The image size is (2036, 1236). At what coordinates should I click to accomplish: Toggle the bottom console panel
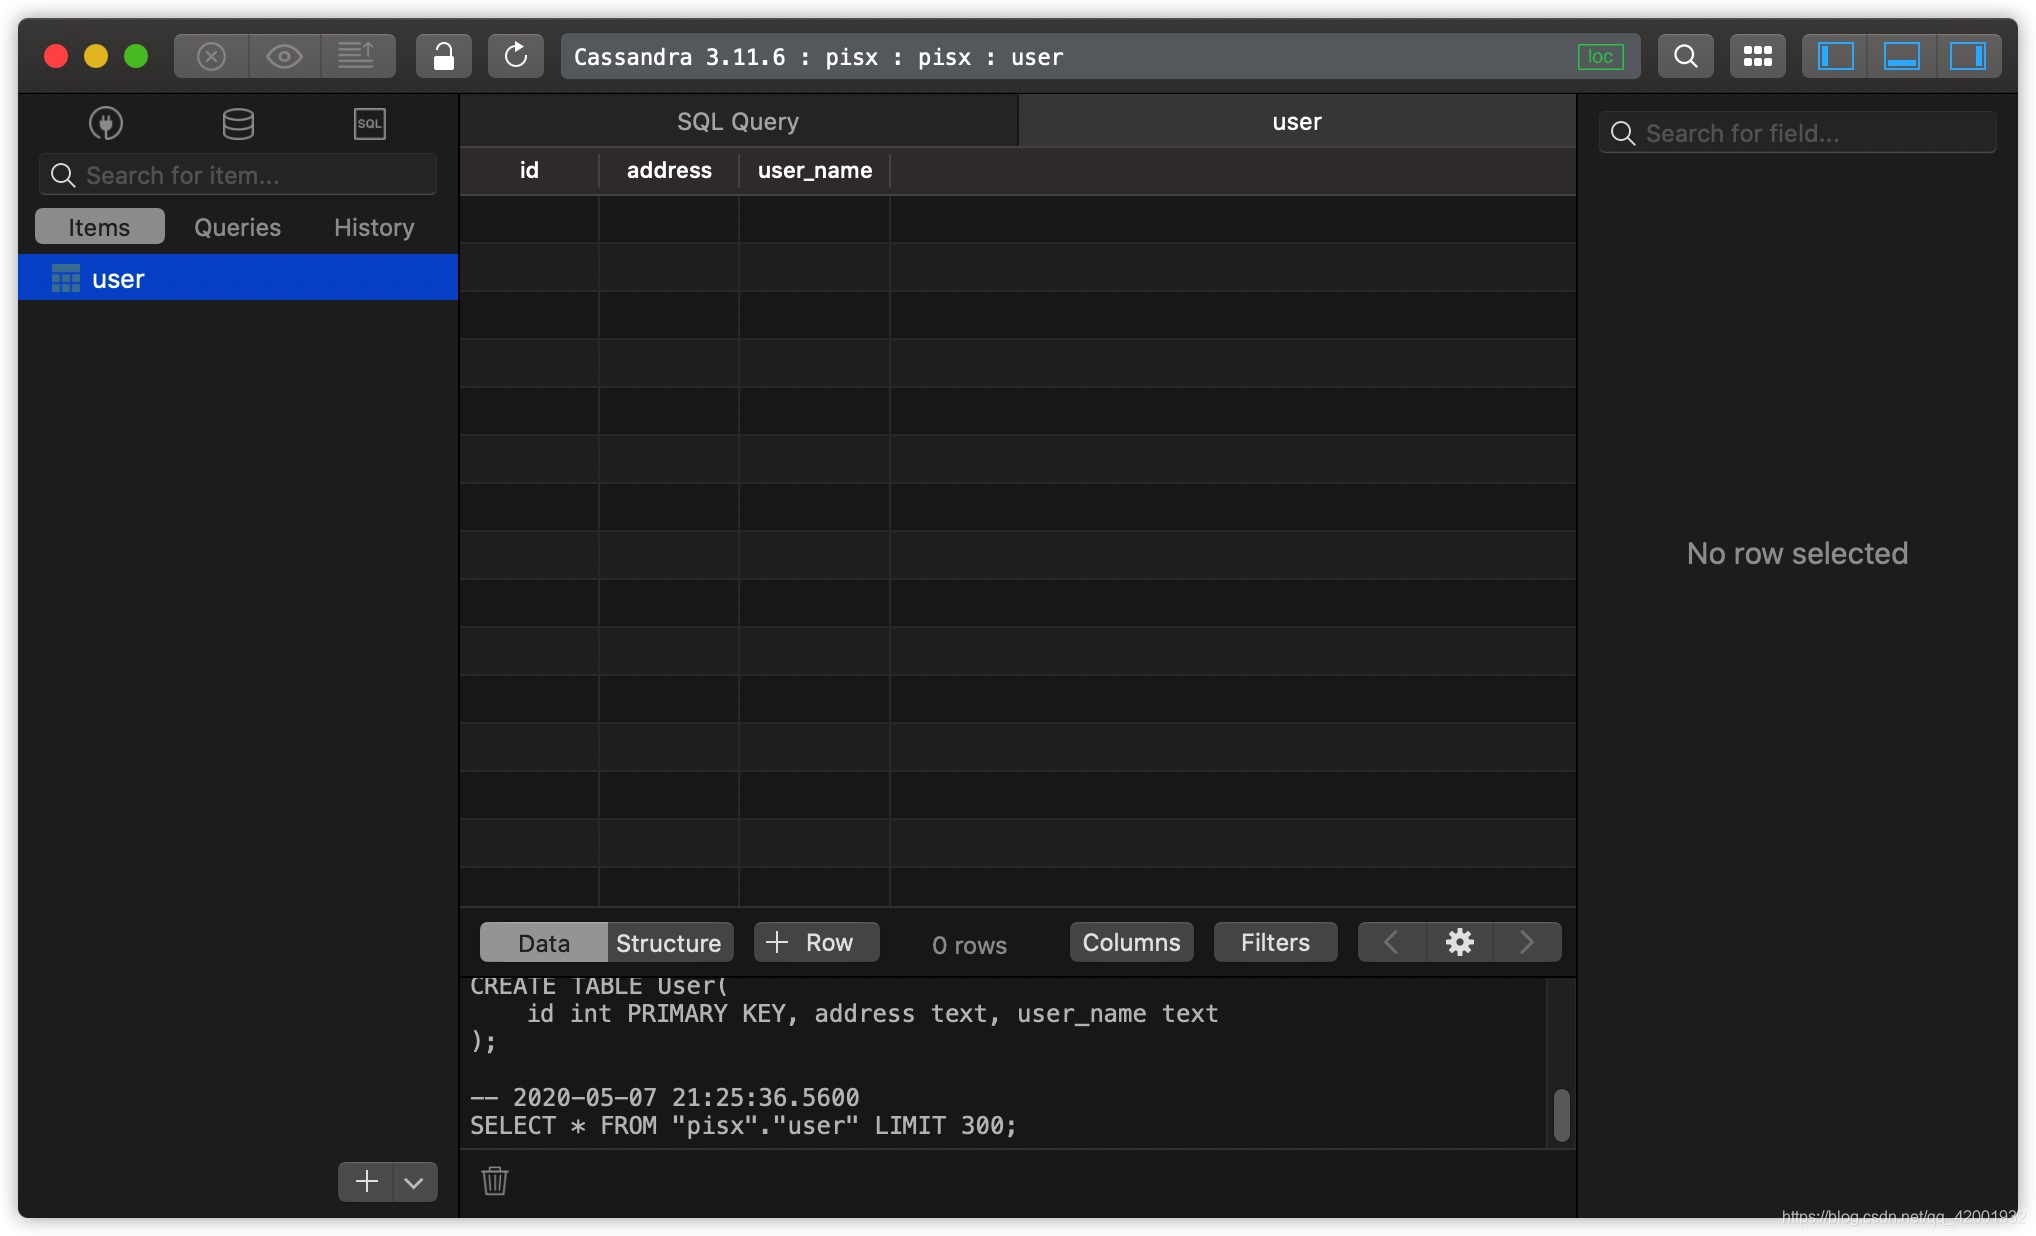[1902, 56]
